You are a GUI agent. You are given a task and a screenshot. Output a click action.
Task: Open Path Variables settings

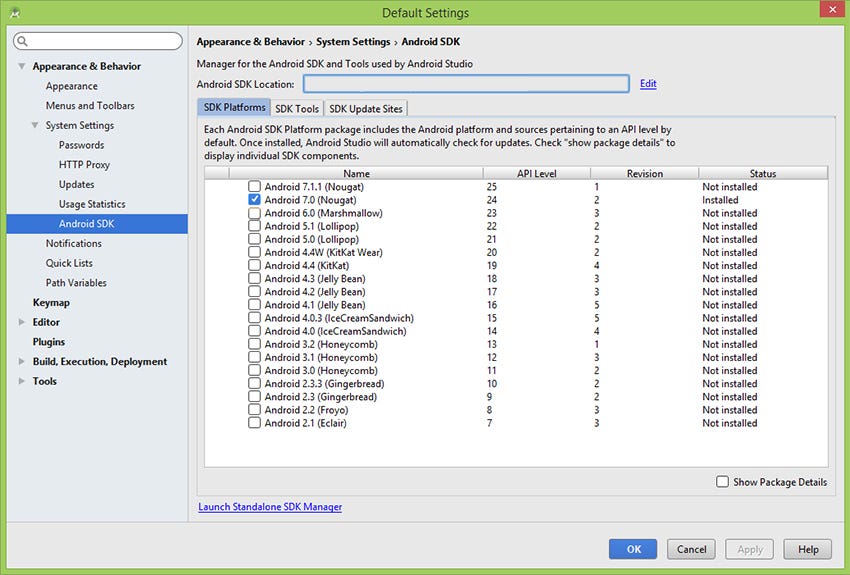pyautogui.click(x=76, y=283)
